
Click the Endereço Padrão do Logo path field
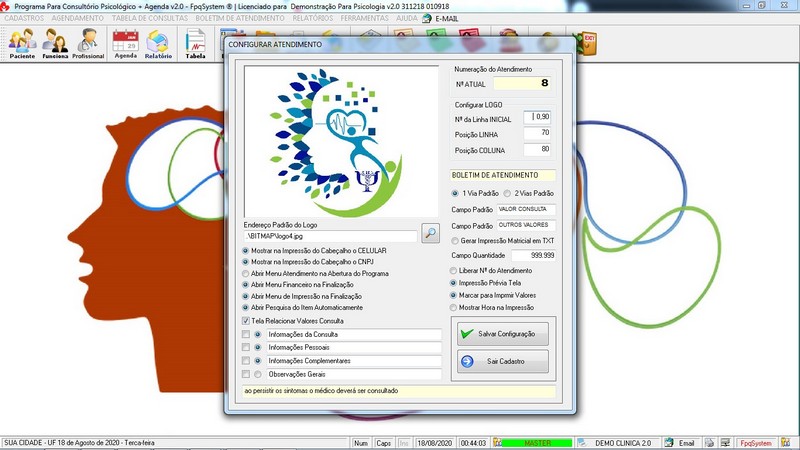coord(331,236)
